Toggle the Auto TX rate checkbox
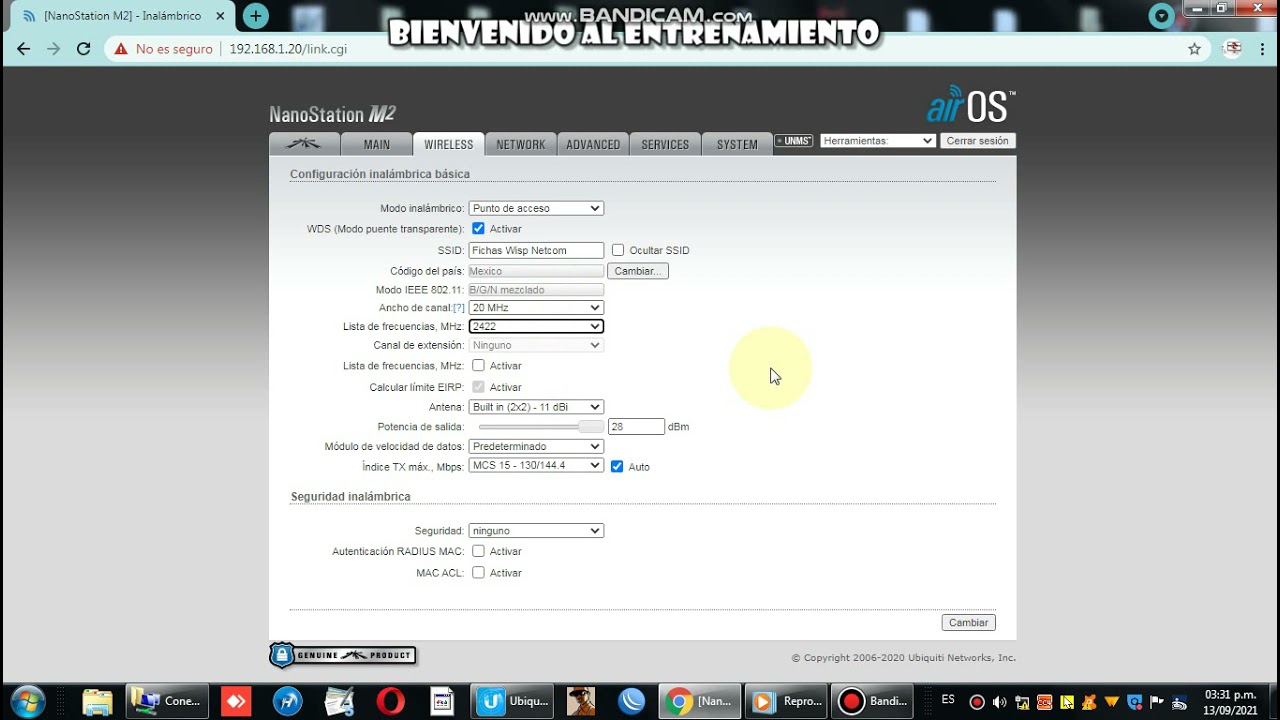This screenshot has width=1280, height=720. coord(617,467)
